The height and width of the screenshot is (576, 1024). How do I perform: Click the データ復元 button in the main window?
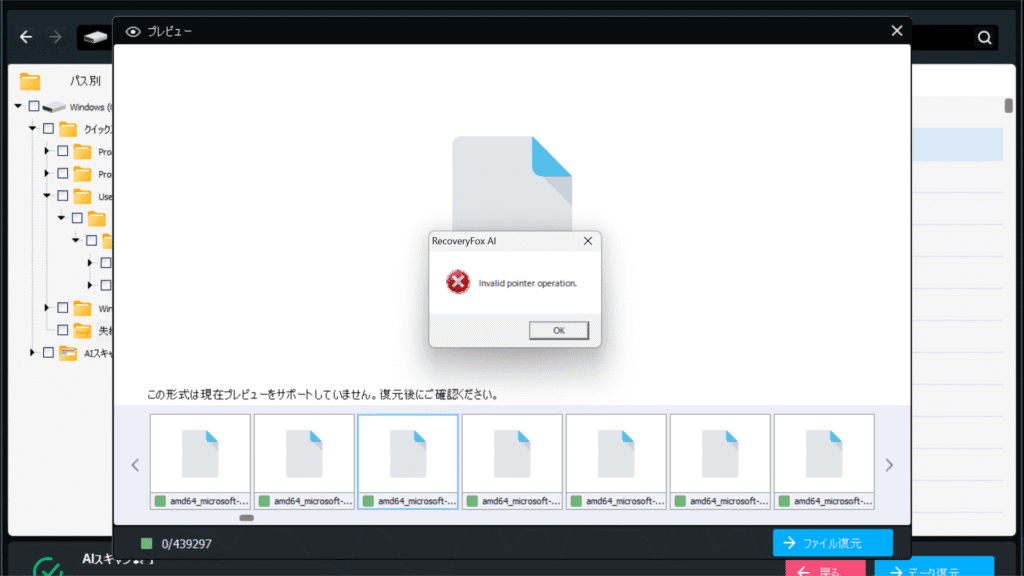[935, 568]
